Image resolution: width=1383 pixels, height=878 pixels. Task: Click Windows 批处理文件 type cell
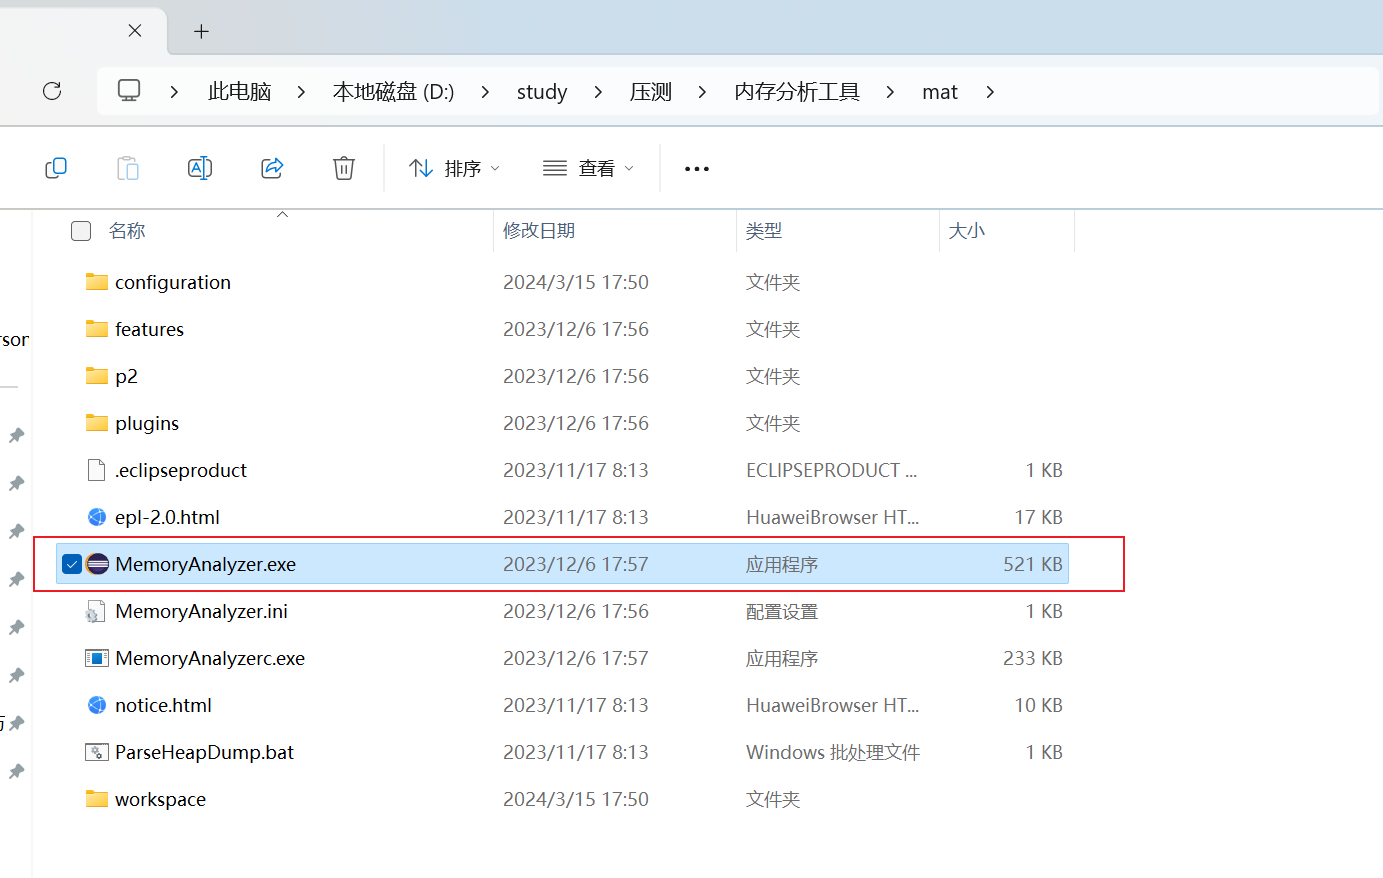(x=833, y=752)
